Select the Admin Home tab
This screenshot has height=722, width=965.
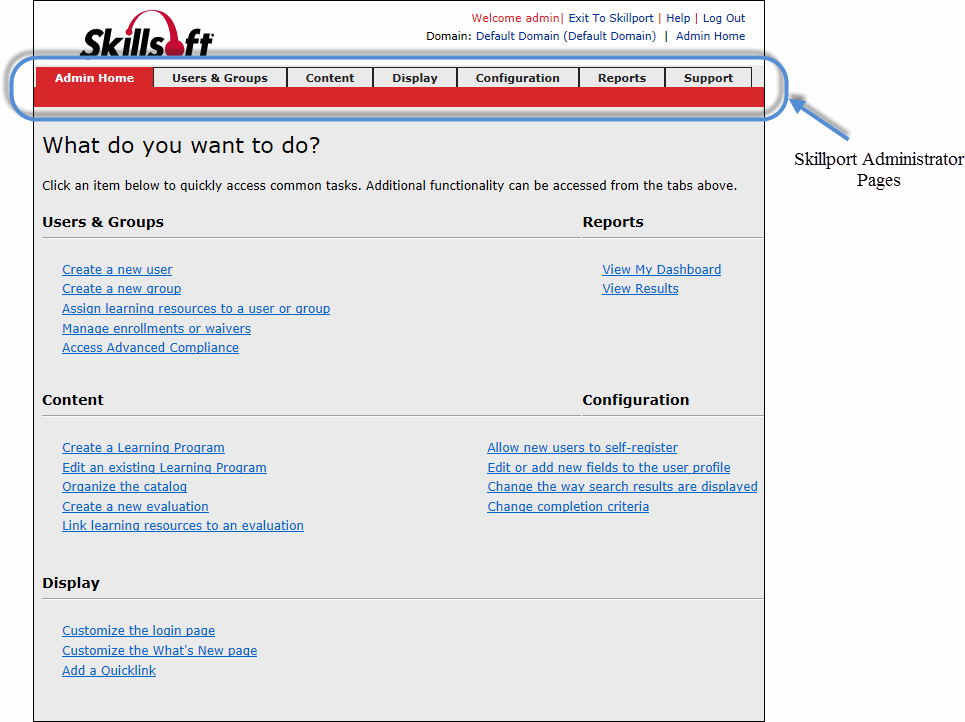point(94,77)
